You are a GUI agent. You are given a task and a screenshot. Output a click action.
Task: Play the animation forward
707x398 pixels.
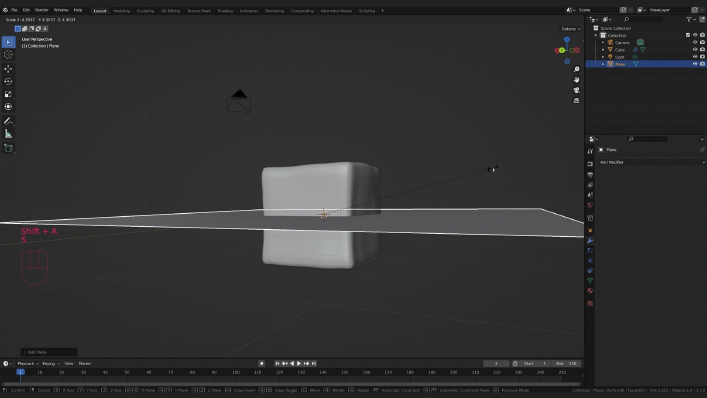pyautogui.click(x=299, y=363)
